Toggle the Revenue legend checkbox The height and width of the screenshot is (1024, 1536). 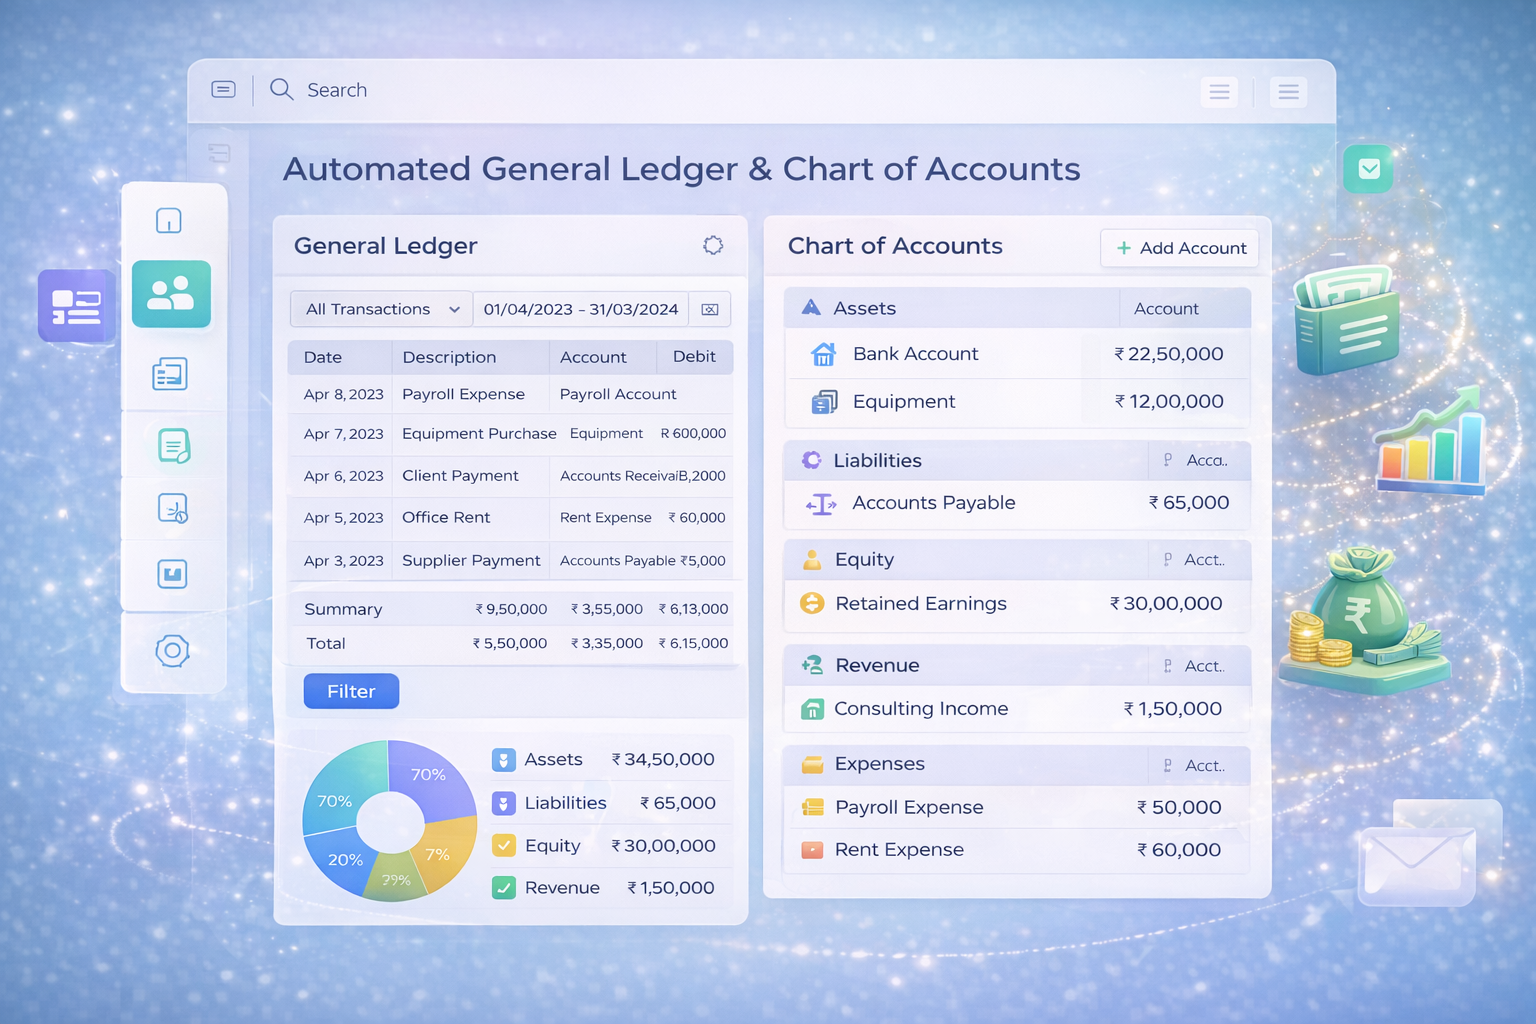pyautogui.click(x=504, y=888)
